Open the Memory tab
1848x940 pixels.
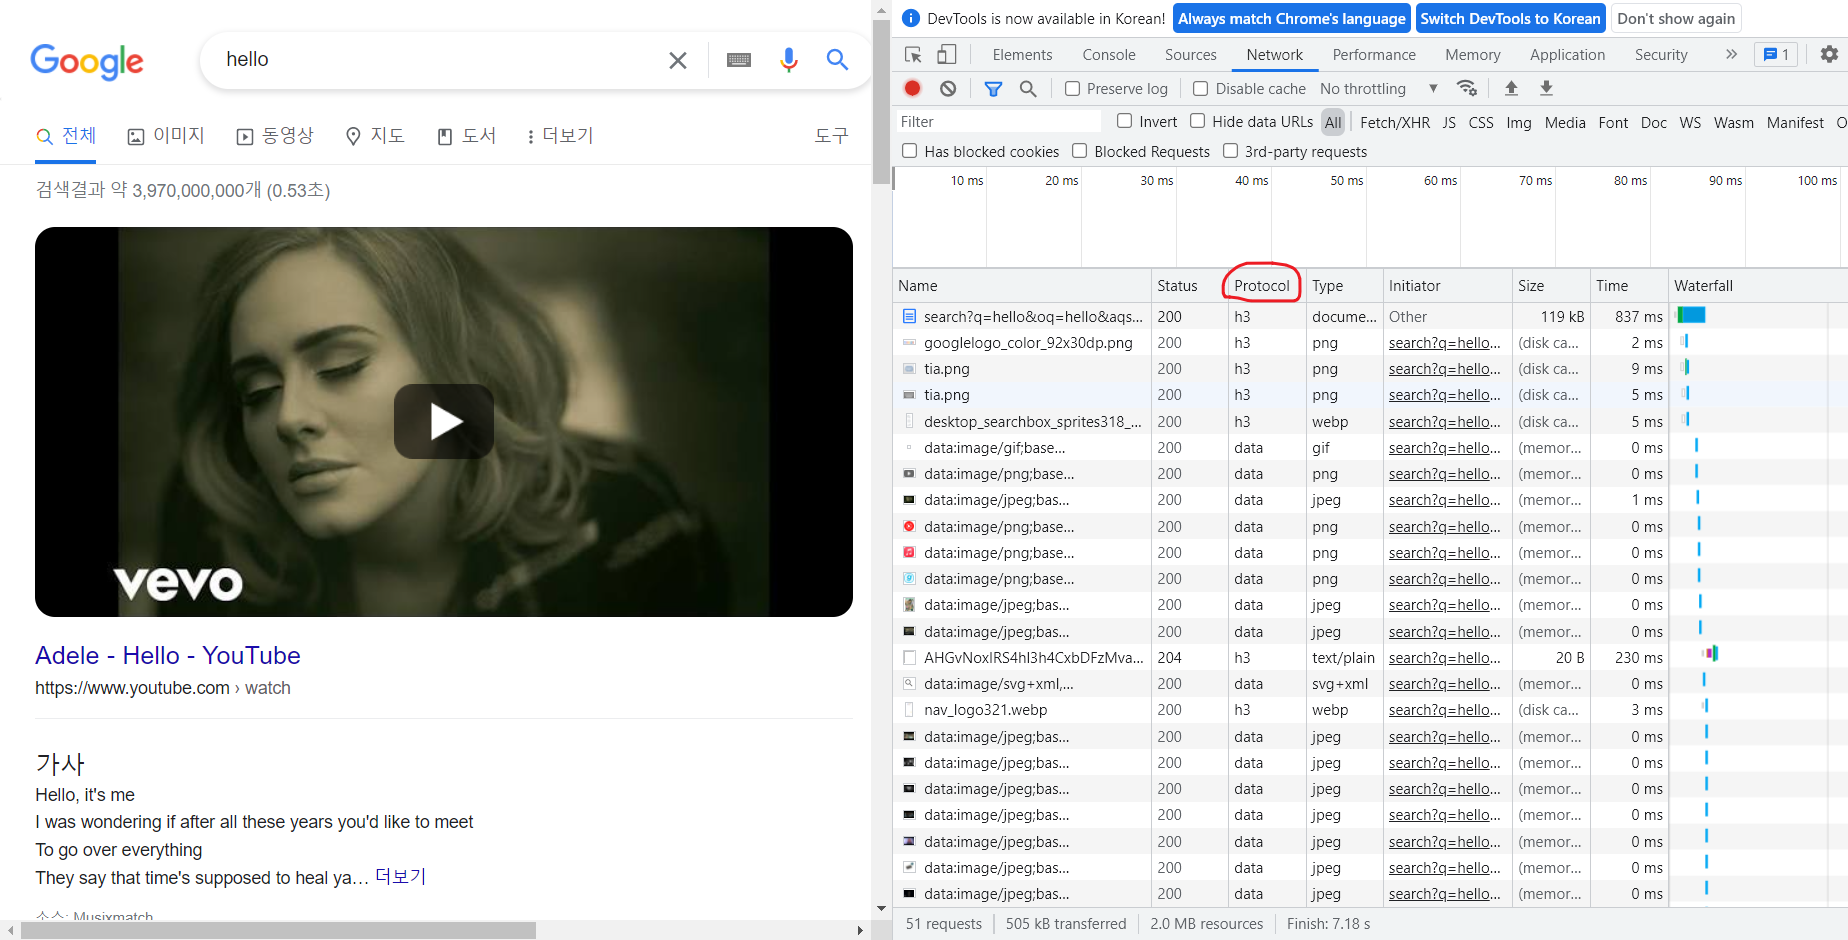tap(1472, 55)
